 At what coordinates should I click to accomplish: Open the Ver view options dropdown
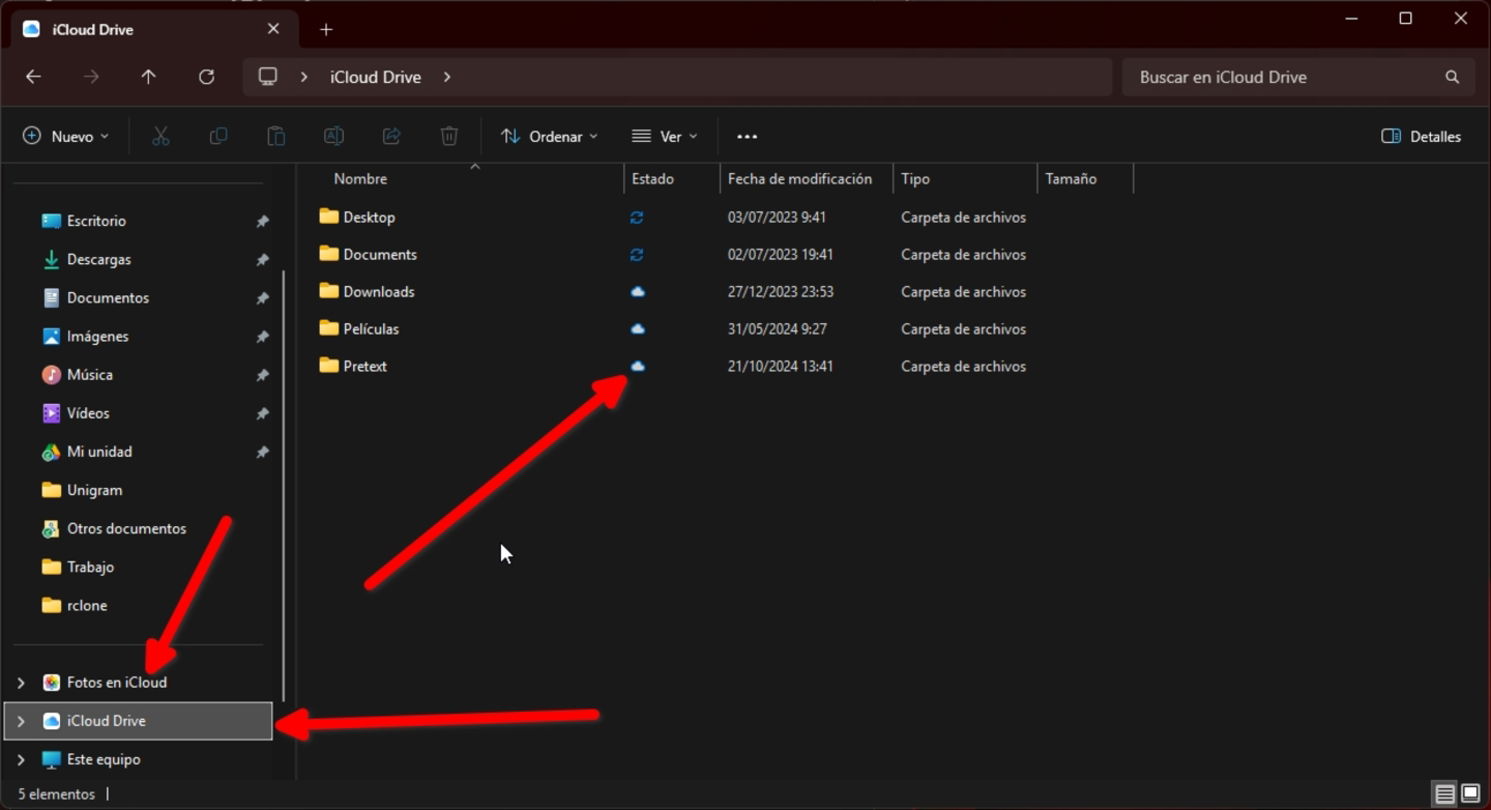(x=665, y=136)
